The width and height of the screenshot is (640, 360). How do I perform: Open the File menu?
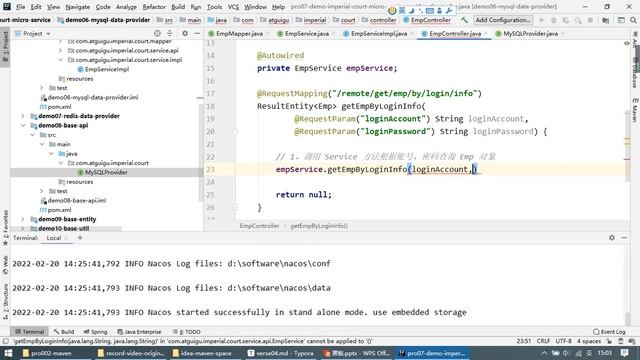coord(20,7)
